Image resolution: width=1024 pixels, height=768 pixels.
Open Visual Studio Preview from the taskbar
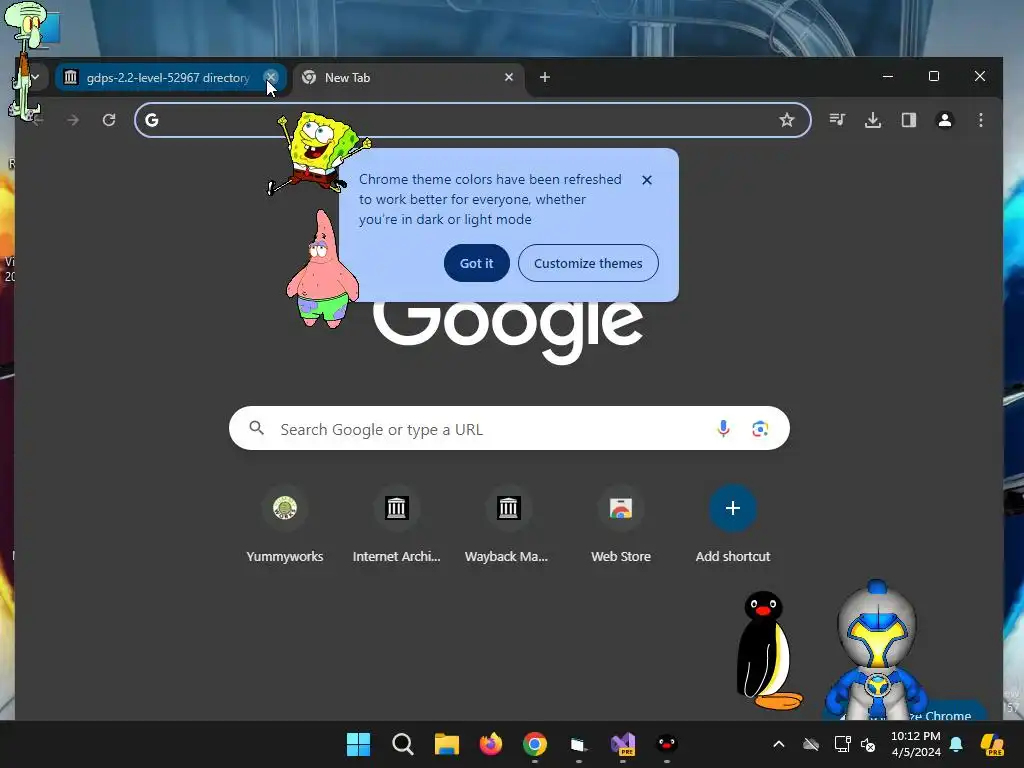pos(623,744)
